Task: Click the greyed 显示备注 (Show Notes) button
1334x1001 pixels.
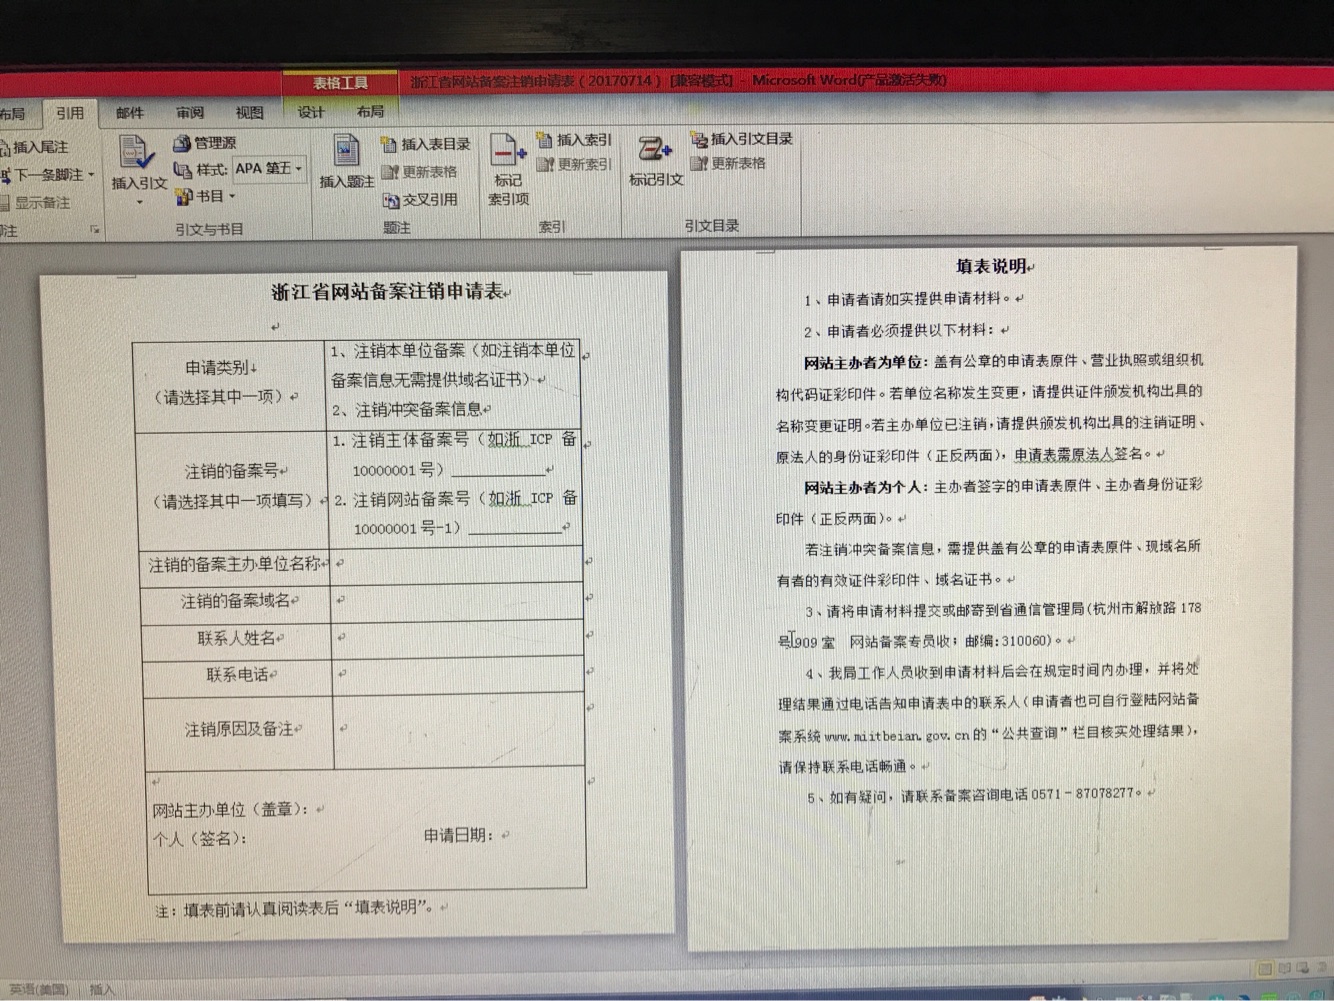Action: [36, 202]
